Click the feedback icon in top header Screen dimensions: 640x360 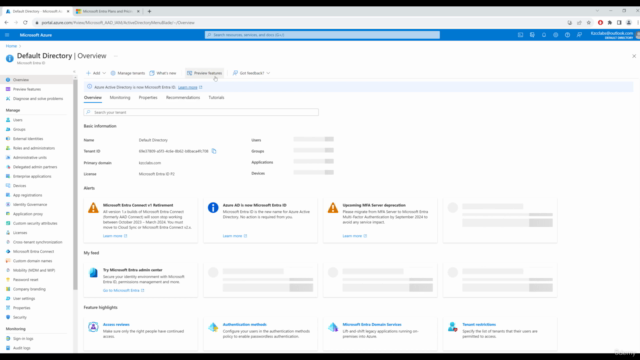[x=579, y=35]
